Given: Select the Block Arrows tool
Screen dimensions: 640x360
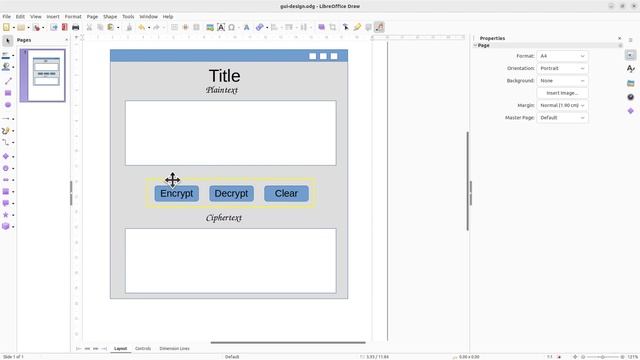Looking at the screenshot, I should [6, 180].
